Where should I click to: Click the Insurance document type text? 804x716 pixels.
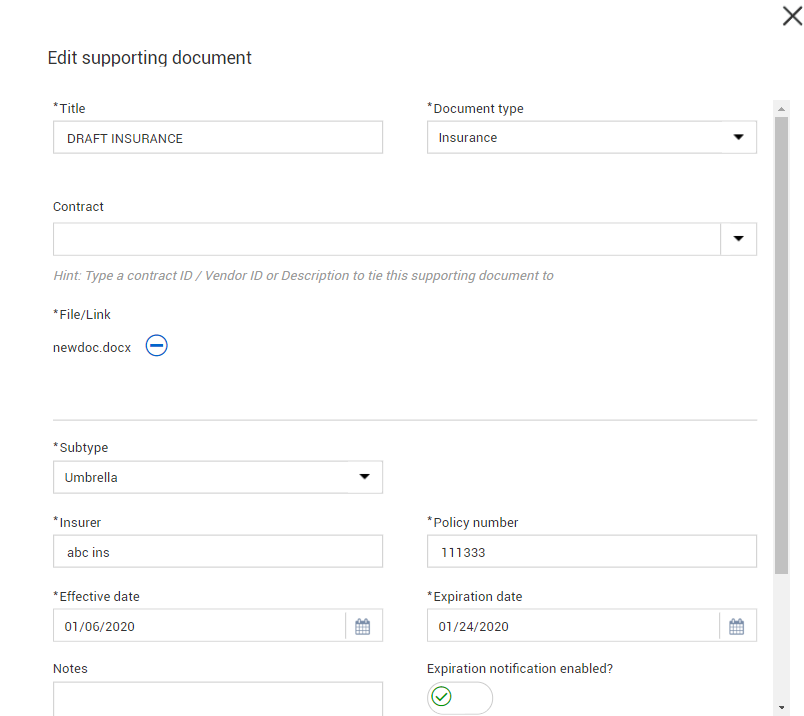pyautogui.click(x=468, y=138)
